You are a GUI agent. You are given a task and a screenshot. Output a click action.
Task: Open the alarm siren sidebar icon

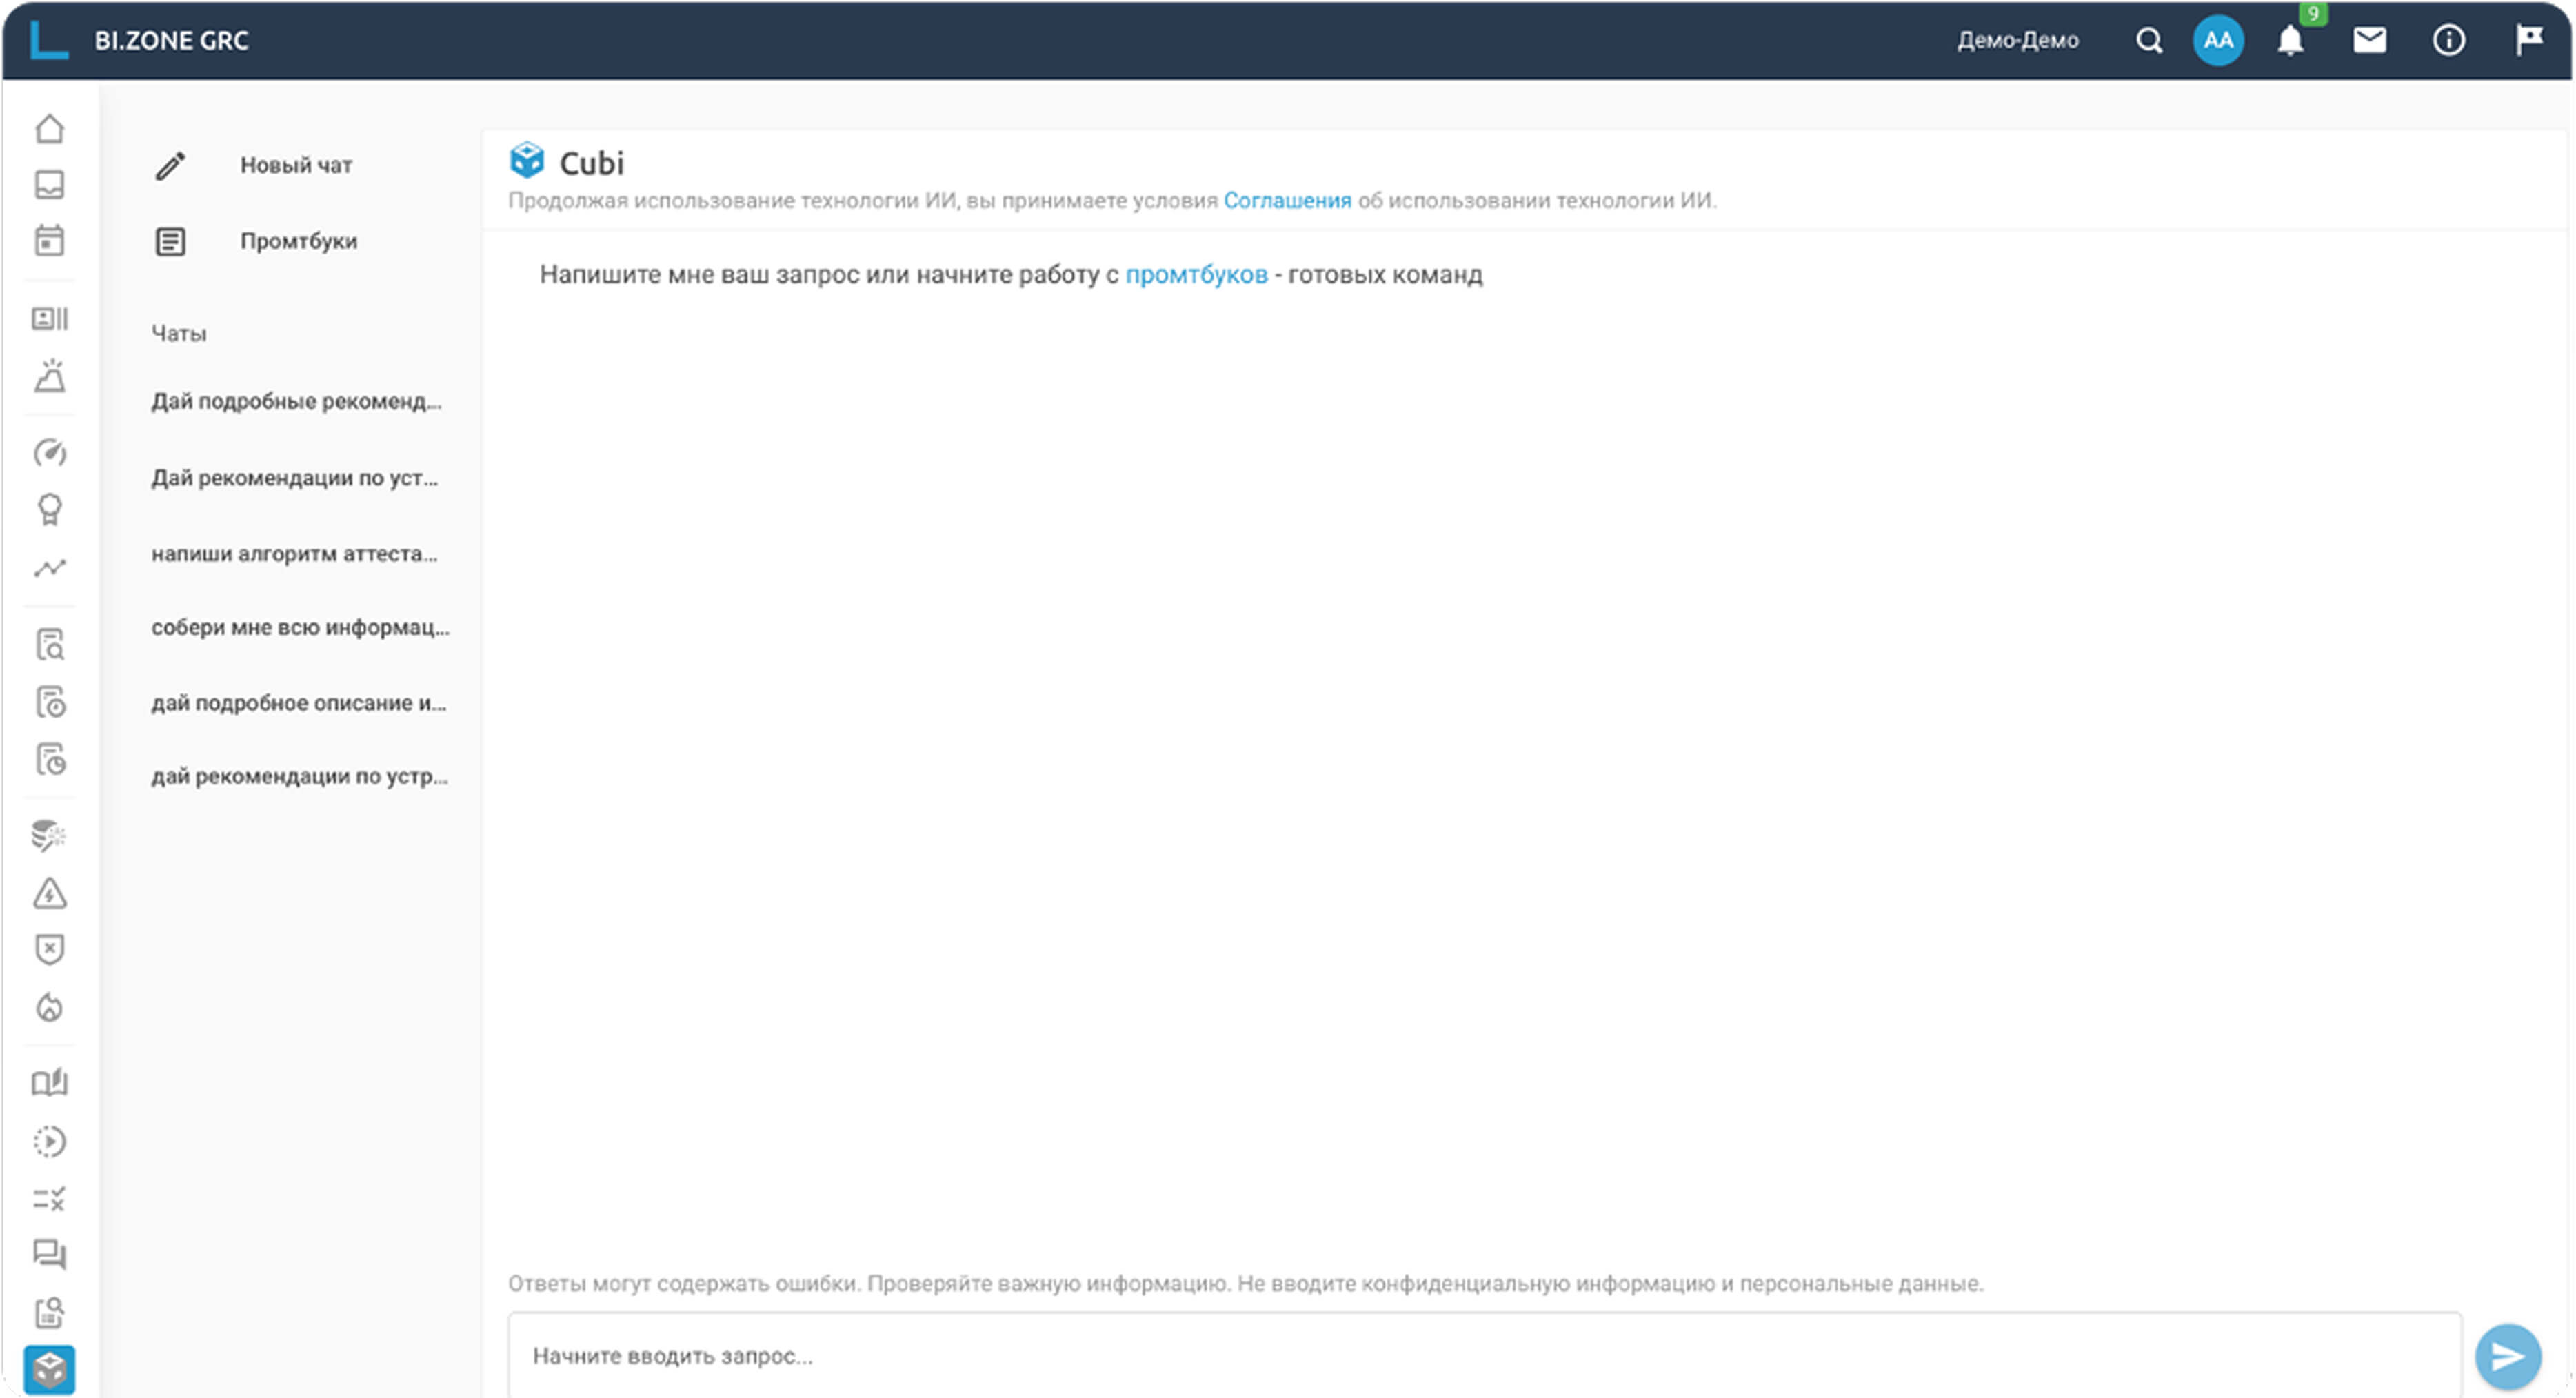pos(49,376)
